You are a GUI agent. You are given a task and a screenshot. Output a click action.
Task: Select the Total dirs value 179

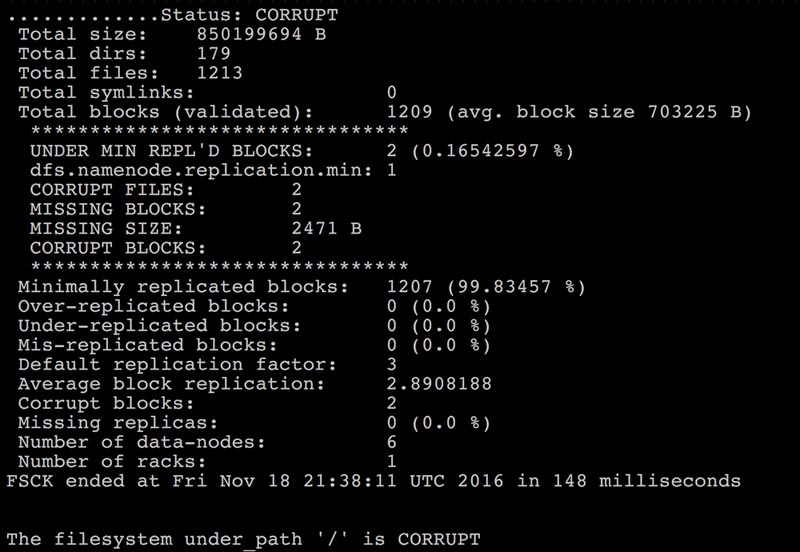(214, 54)
